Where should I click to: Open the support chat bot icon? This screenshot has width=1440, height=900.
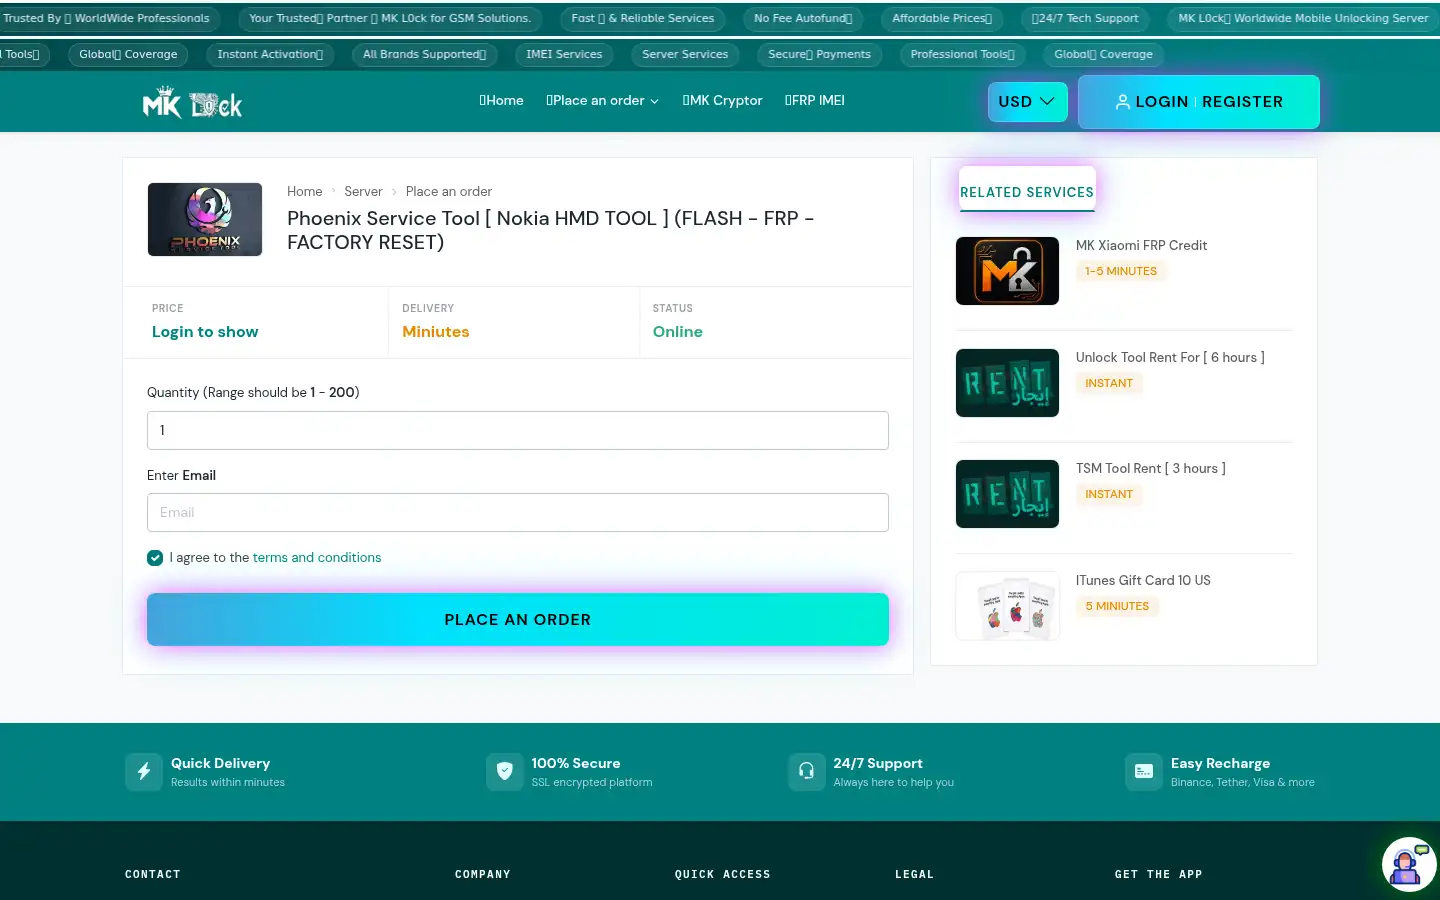pyautogui.click(x=1408, y=864)
